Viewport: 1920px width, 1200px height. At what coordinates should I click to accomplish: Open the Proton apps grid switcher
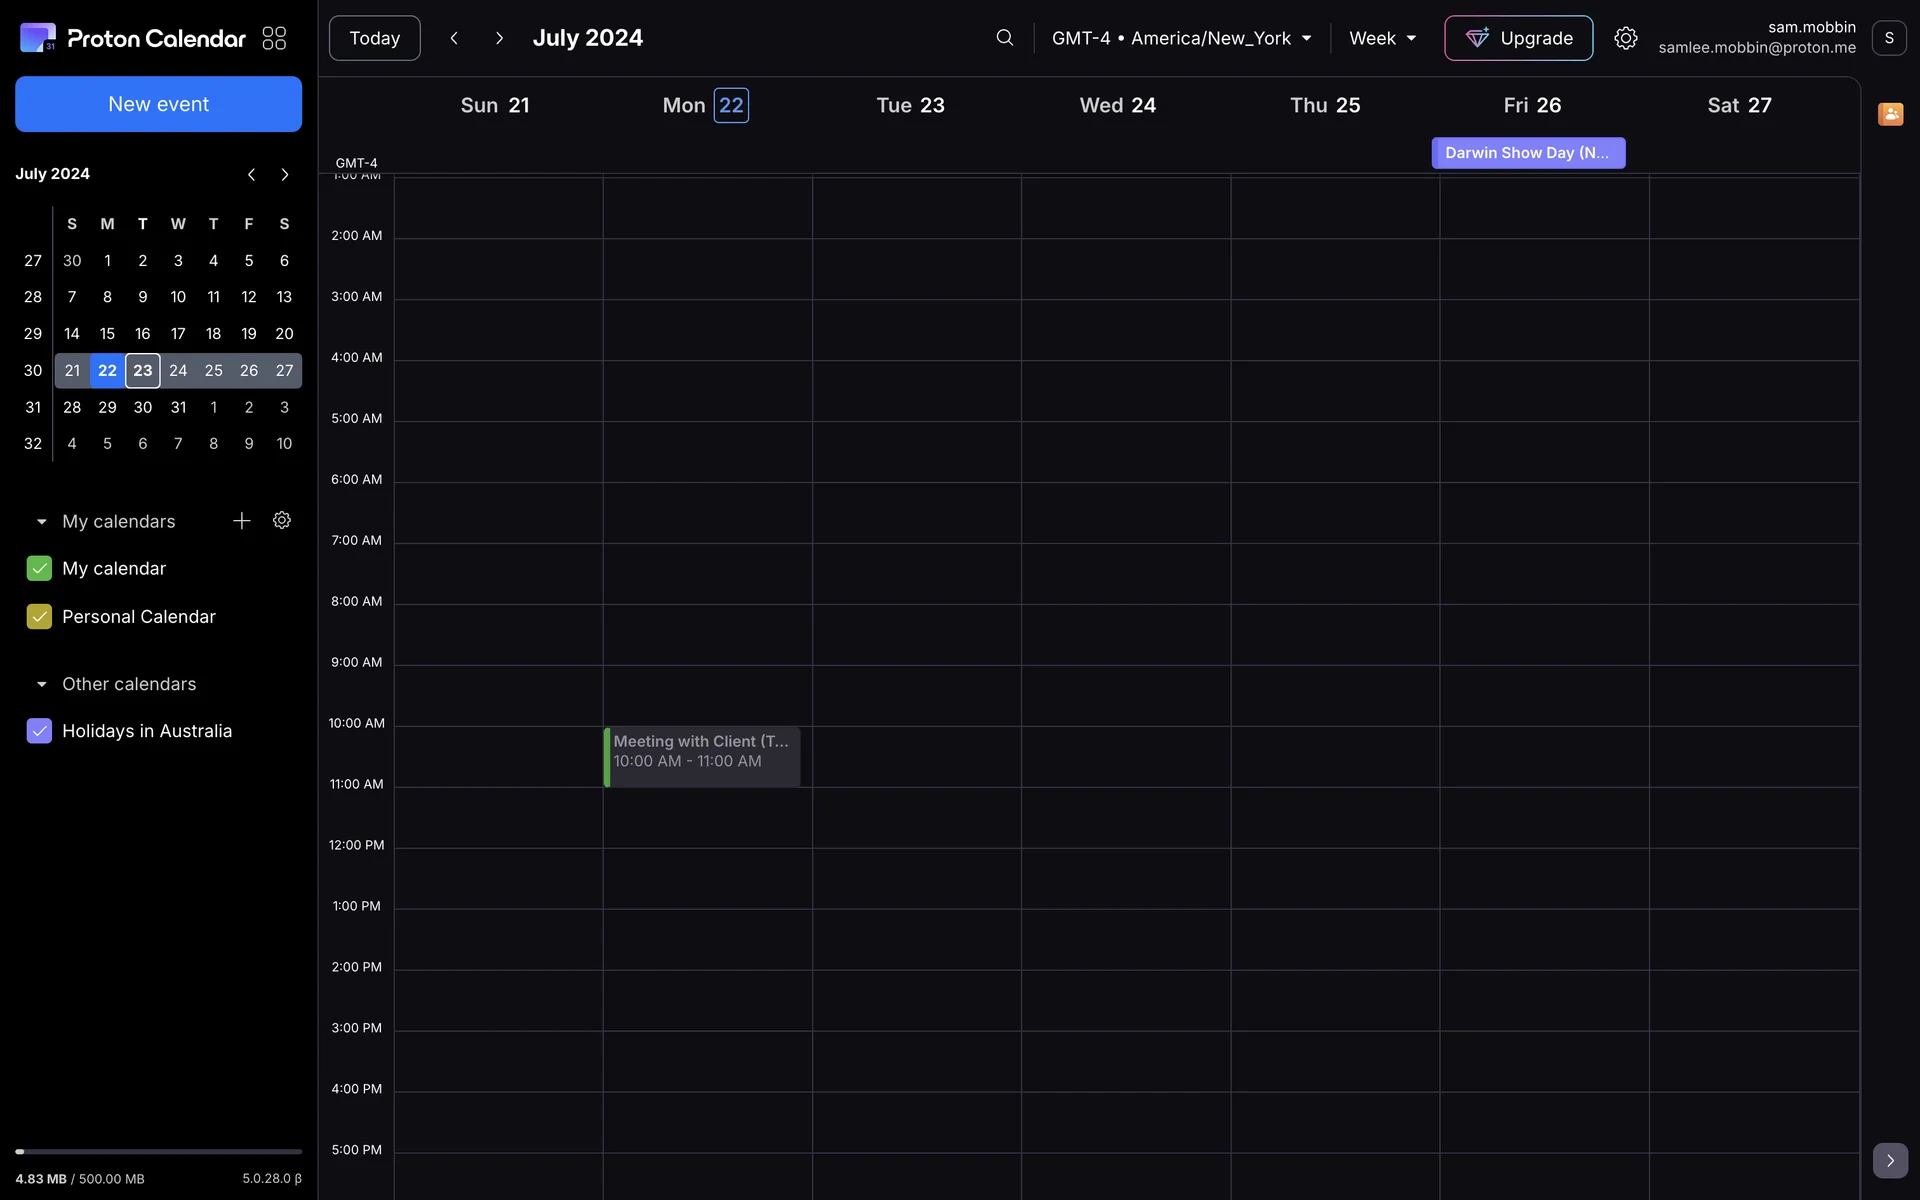[x=274, y=38]
